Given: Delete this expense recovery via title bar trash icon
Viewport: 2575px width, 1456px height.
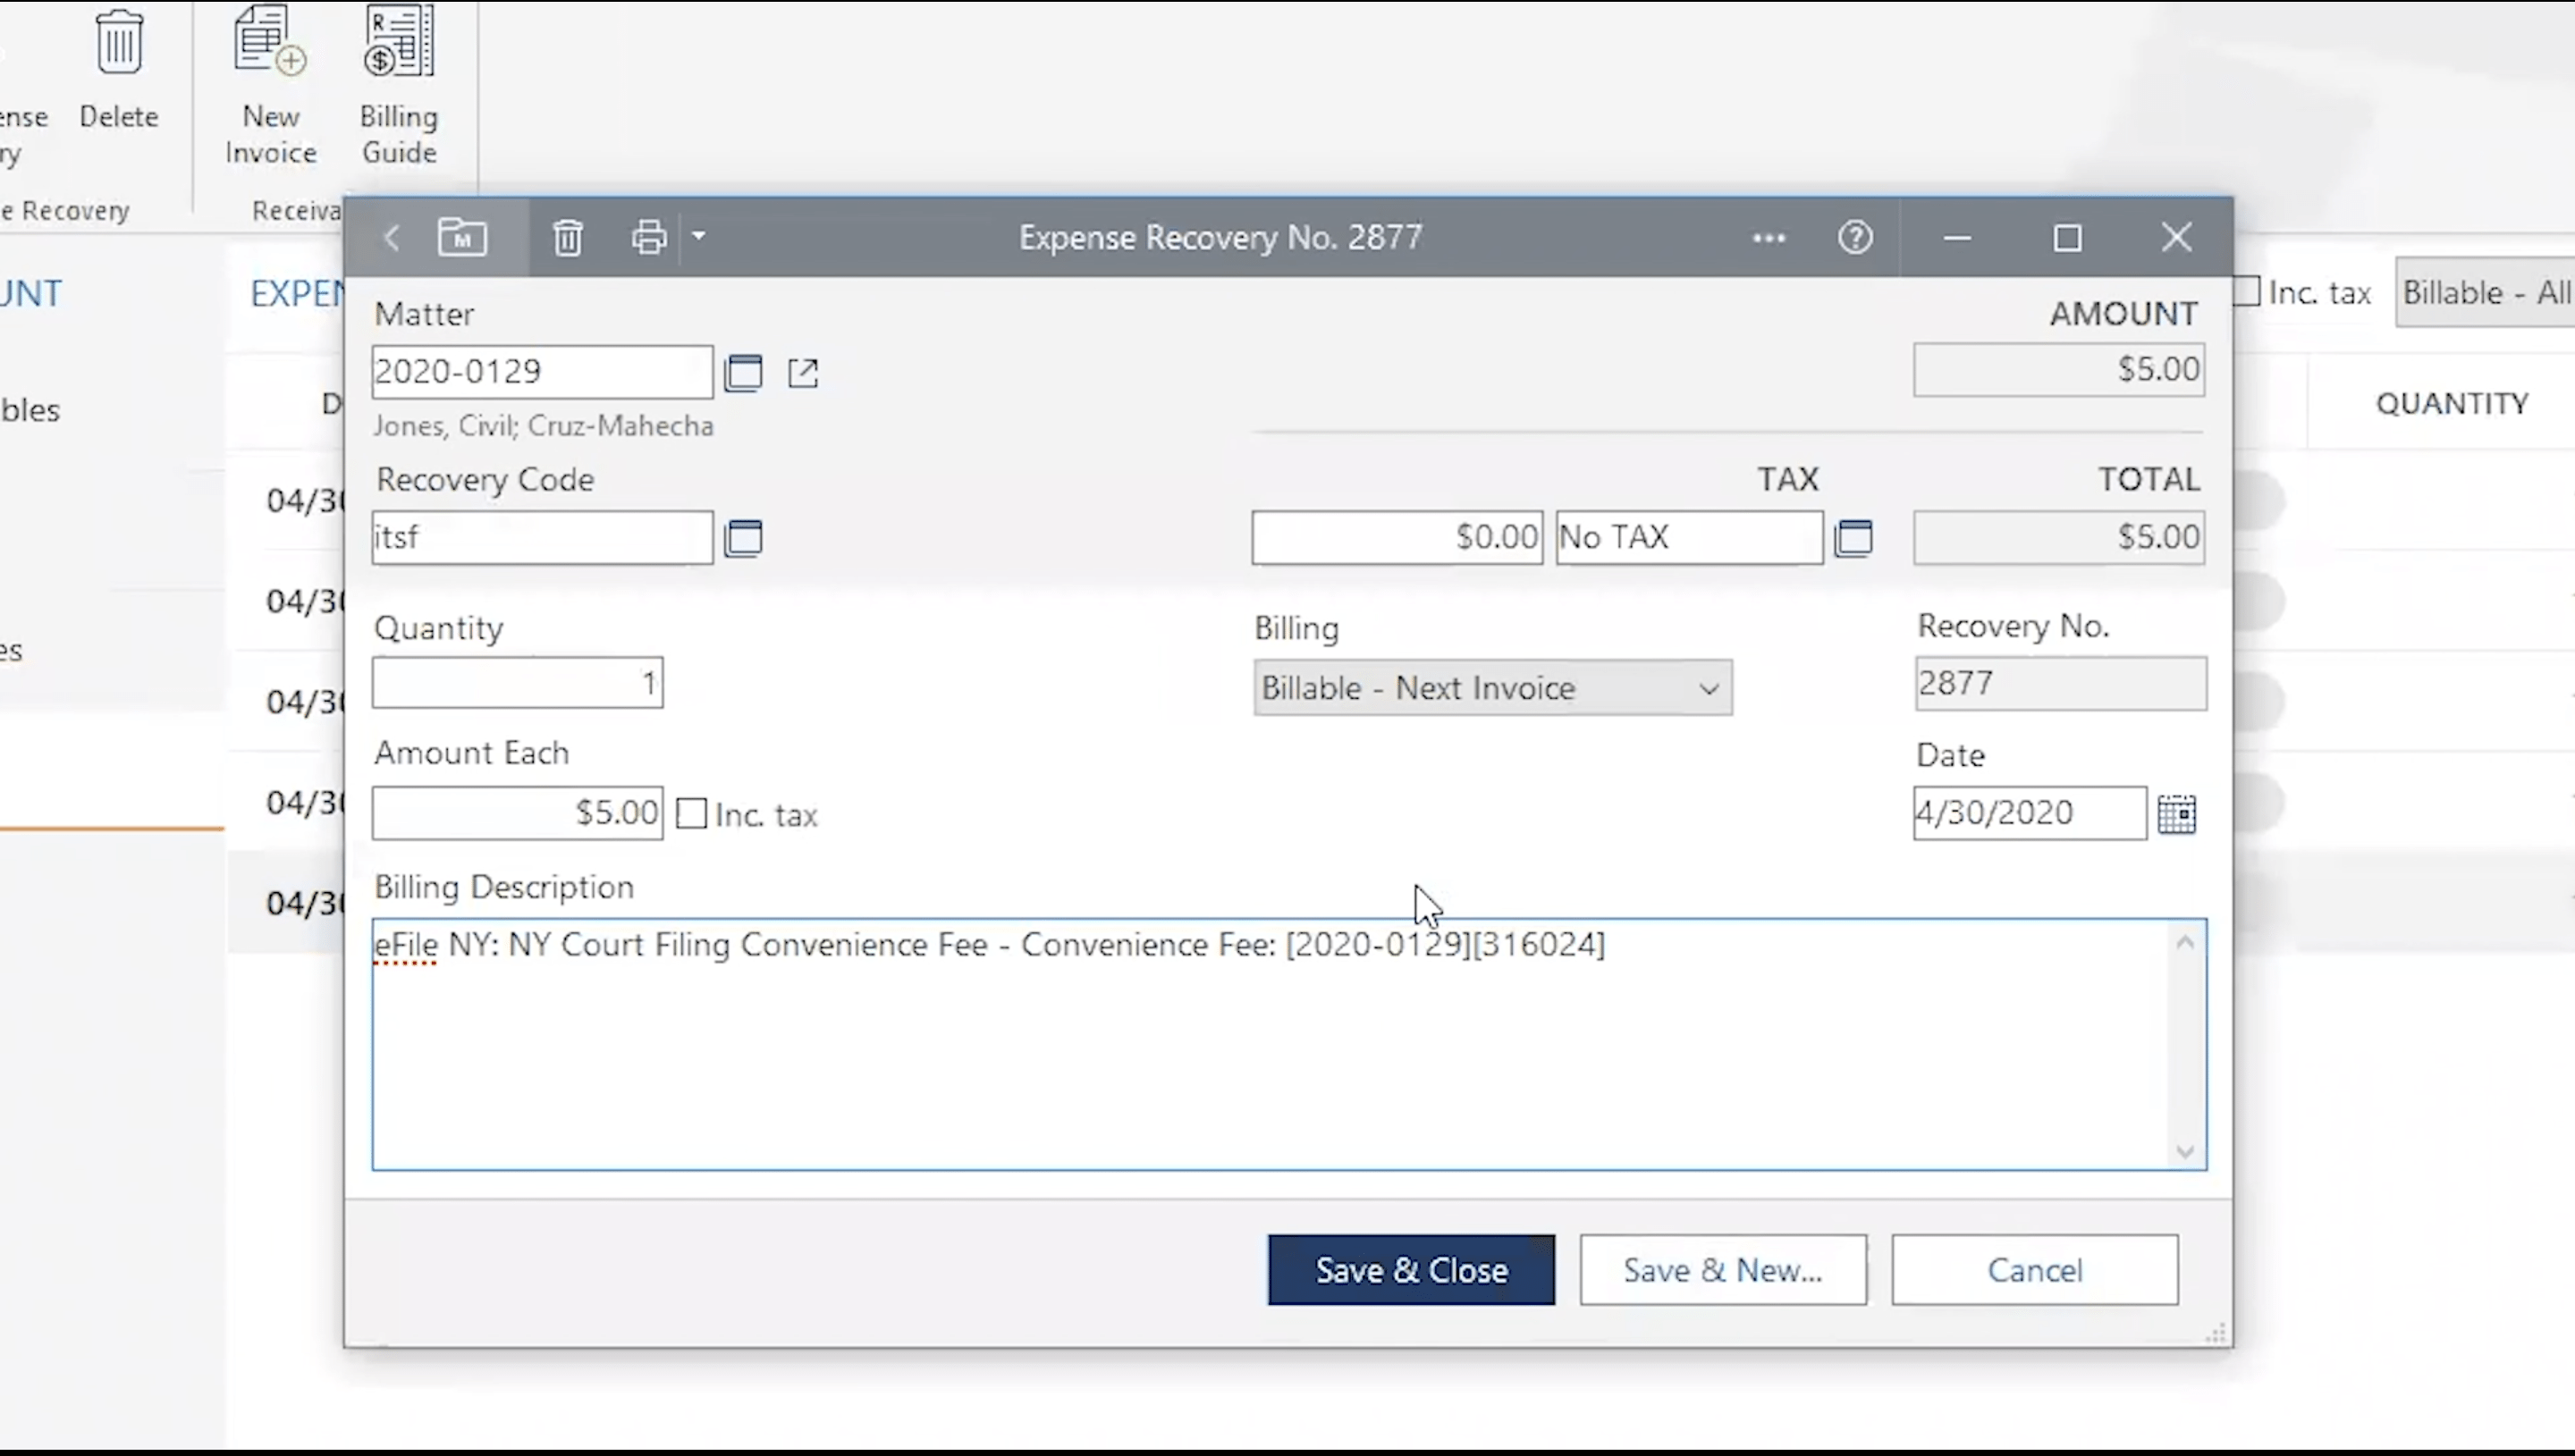Looking at the screenshot, I should pyautogui.click(x=568, y=238).
